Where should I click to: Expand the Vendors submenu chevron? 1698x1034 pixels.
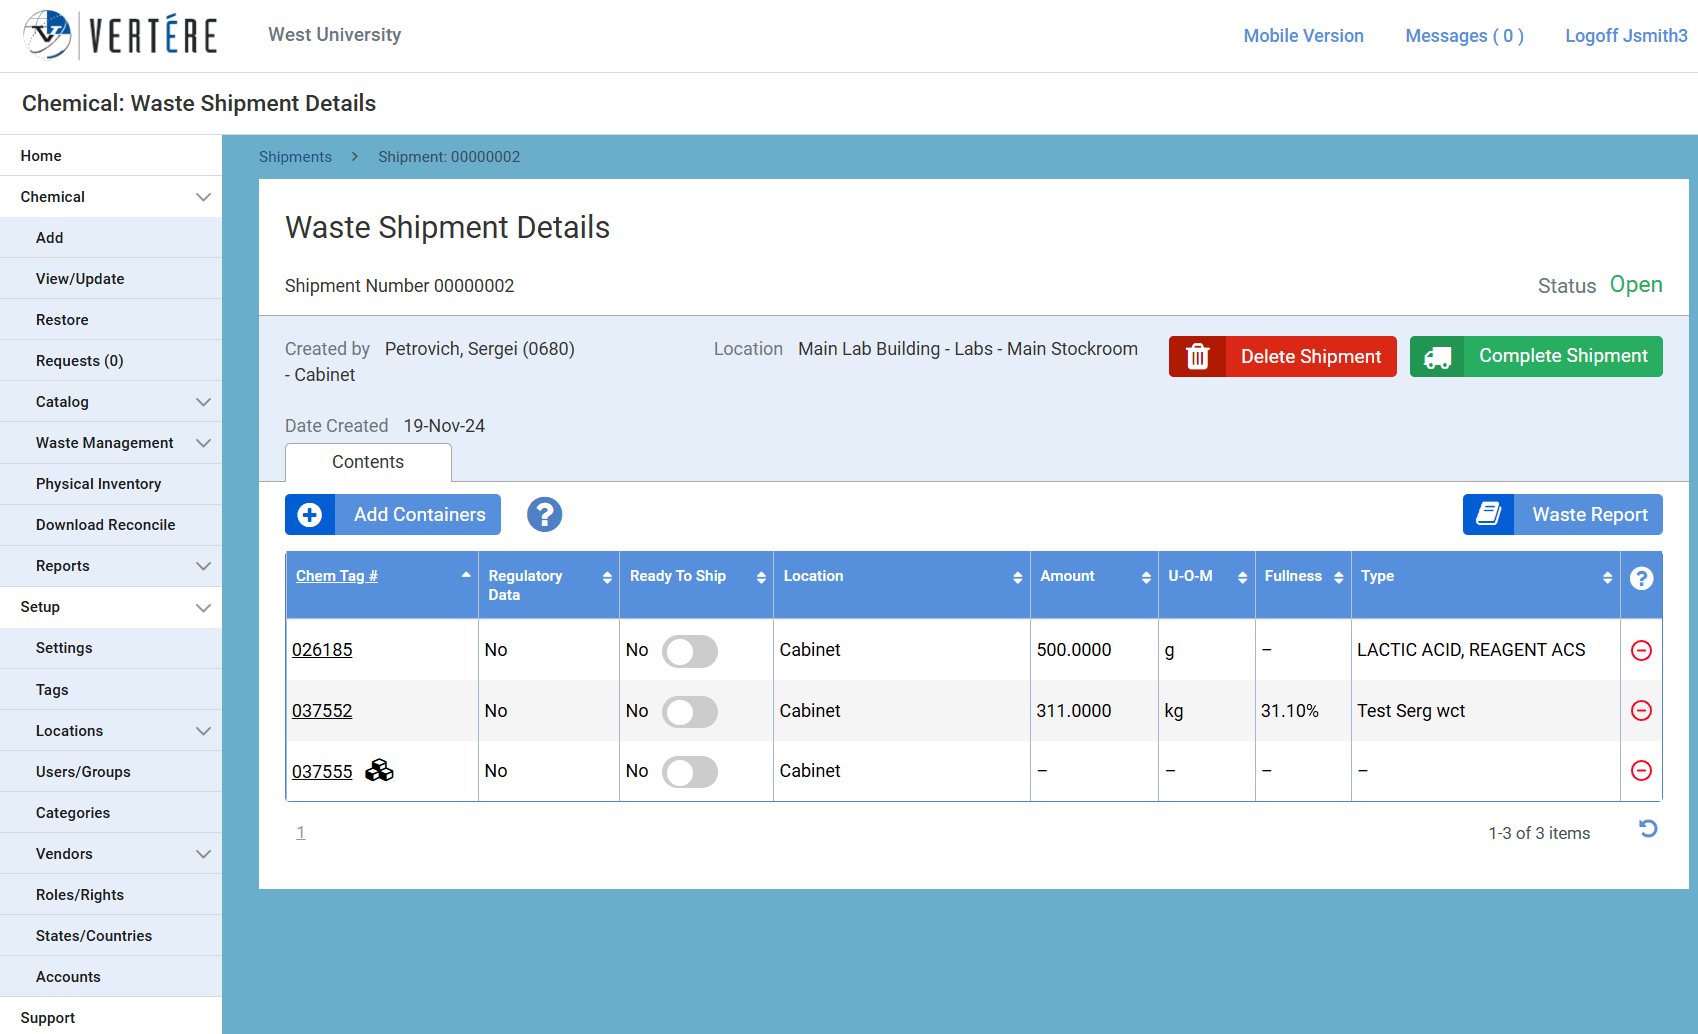click(203, 854)
